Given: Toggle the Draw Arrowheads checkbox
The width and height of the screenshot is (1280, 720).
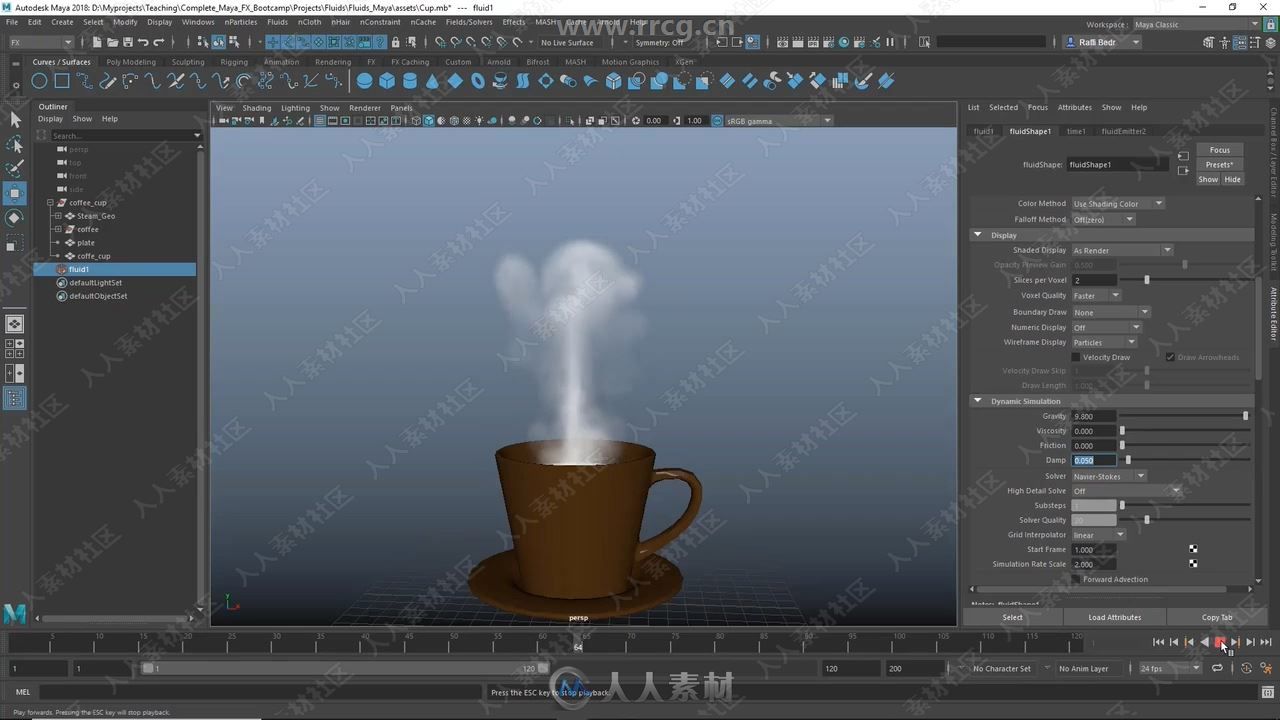Looking at the screenshot, I should click(x=1170, y=357).
